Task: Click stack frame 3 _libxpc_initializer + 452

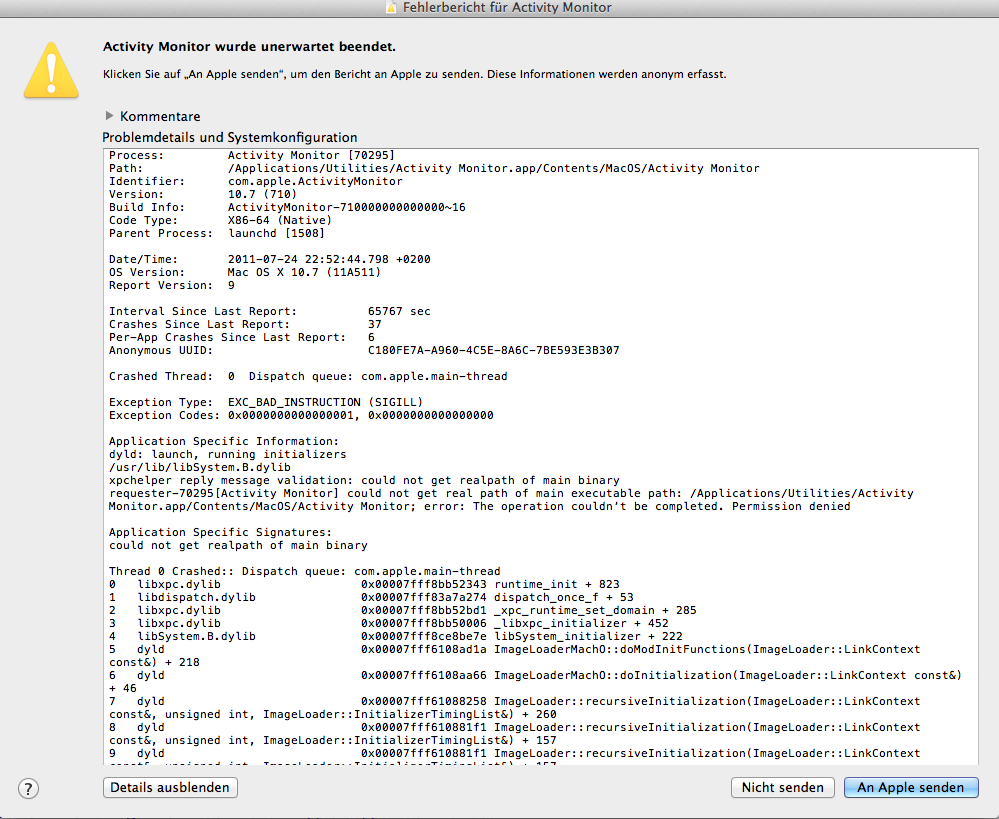Action: pos(389,623)
